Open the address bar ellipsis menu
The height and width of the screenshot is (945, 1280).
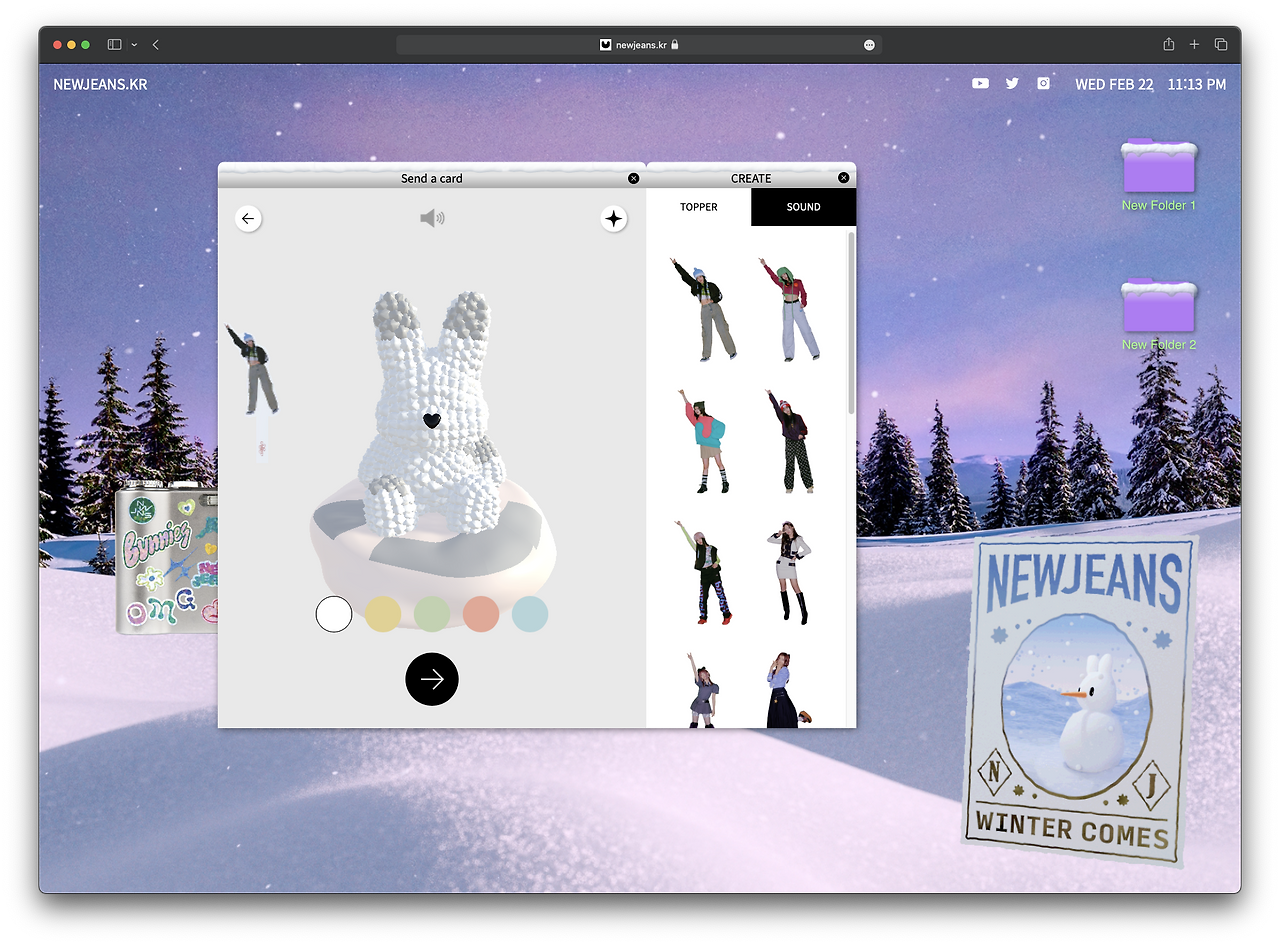[869, 45]
